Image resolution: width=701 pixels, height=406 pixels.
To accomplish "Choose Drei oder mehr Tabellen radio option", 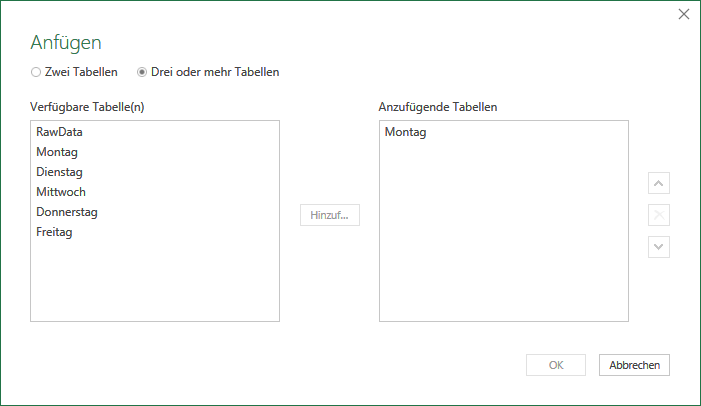I will pos(142,72).
